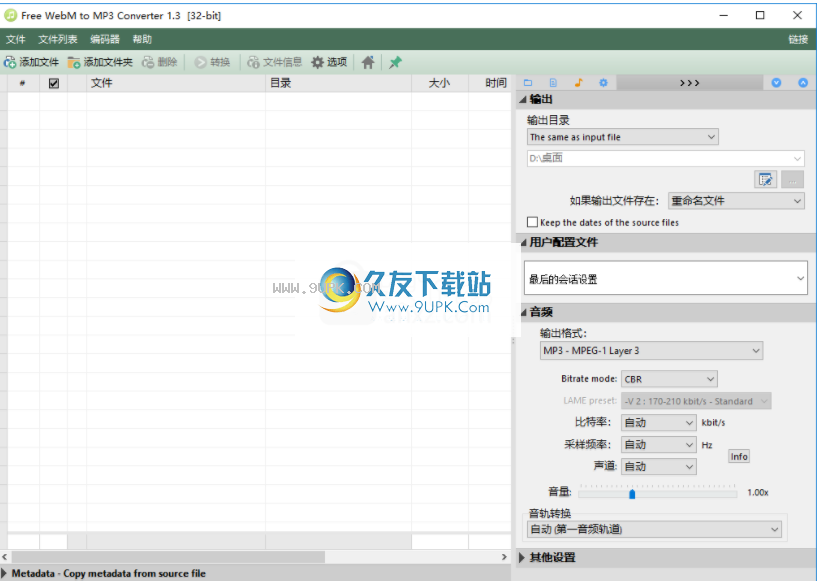Open the user profile dropdown 最后的会话设置
Screen dimensions: 817x581
tap(665, 279)
